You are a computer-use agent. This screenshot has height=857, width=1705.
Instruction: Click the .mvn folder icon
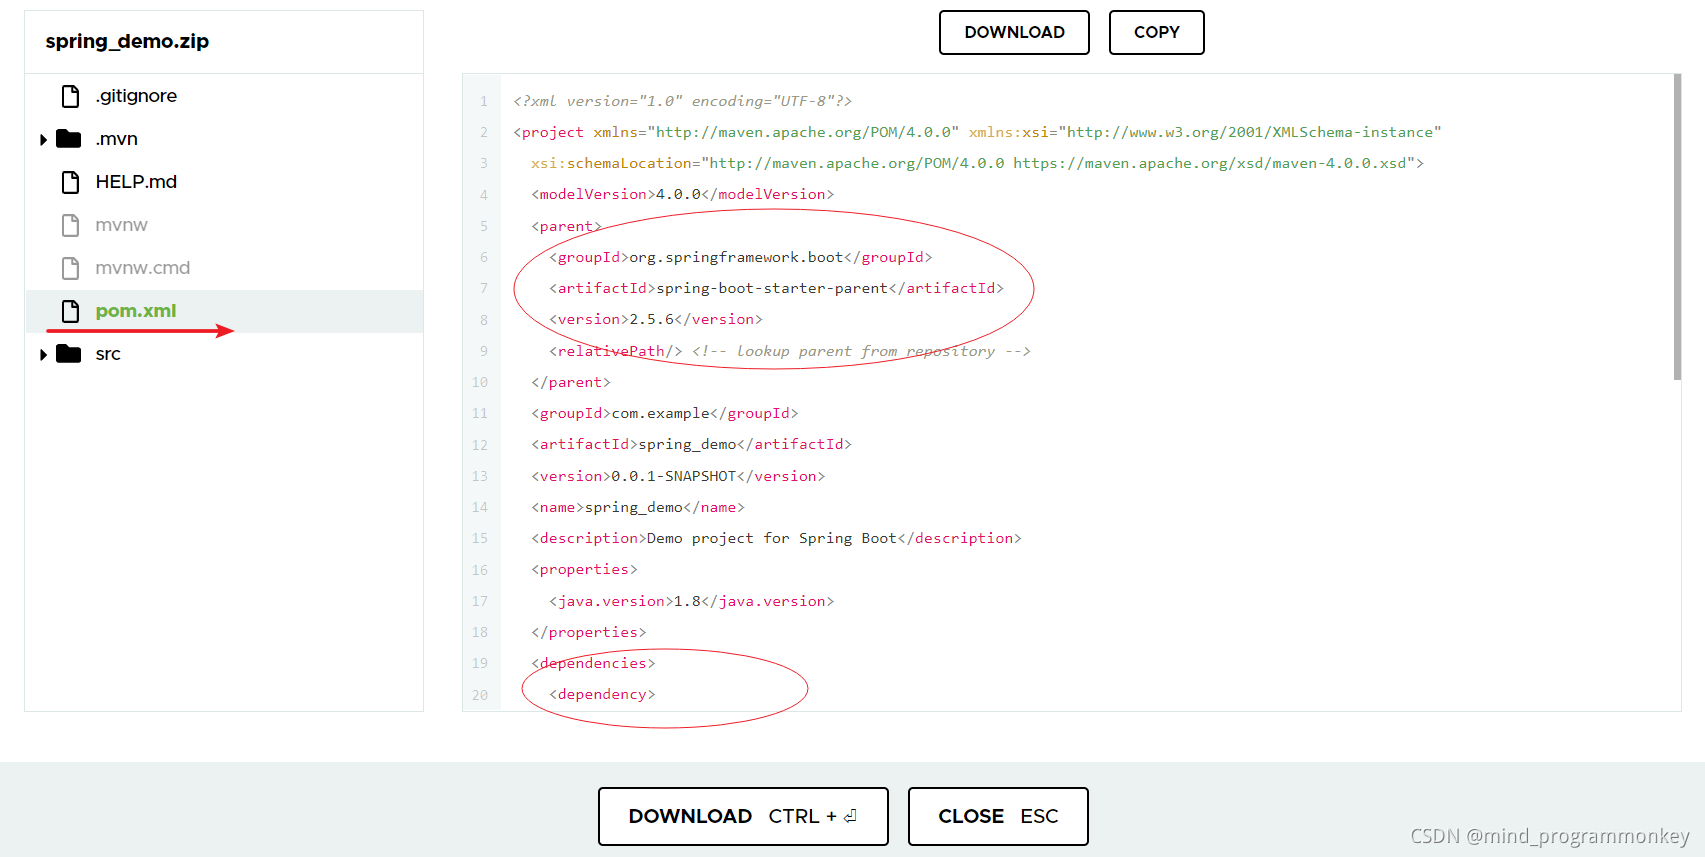click(x=68, y=138)
